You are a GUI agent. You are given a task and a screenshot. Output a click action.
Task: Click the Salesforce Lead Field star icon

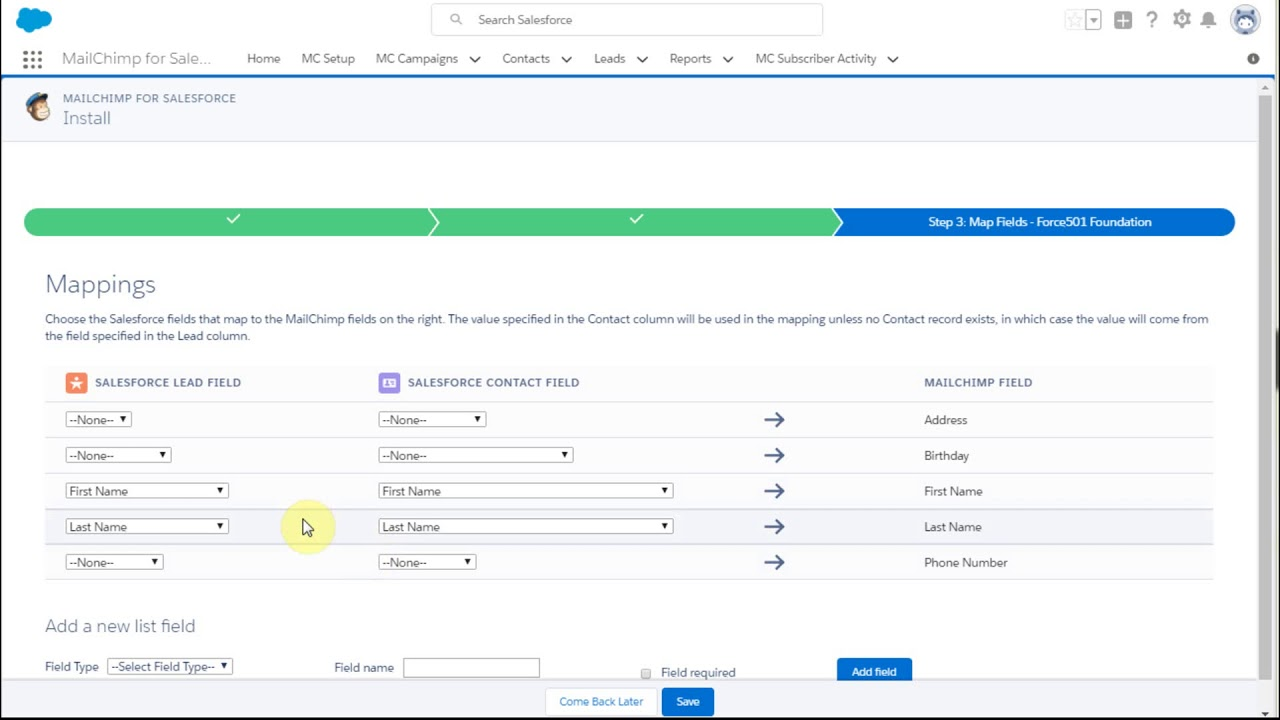pos(76,382)
